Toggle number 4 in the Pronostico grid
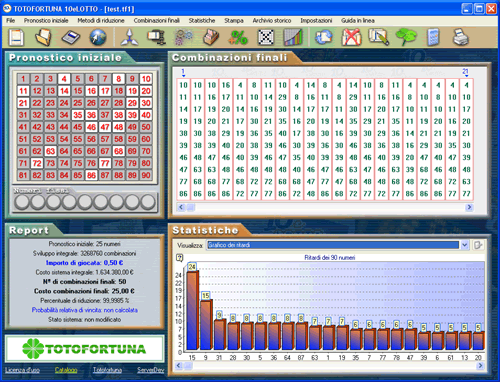Viewport: 500px width, 382px height. [64, 79]
